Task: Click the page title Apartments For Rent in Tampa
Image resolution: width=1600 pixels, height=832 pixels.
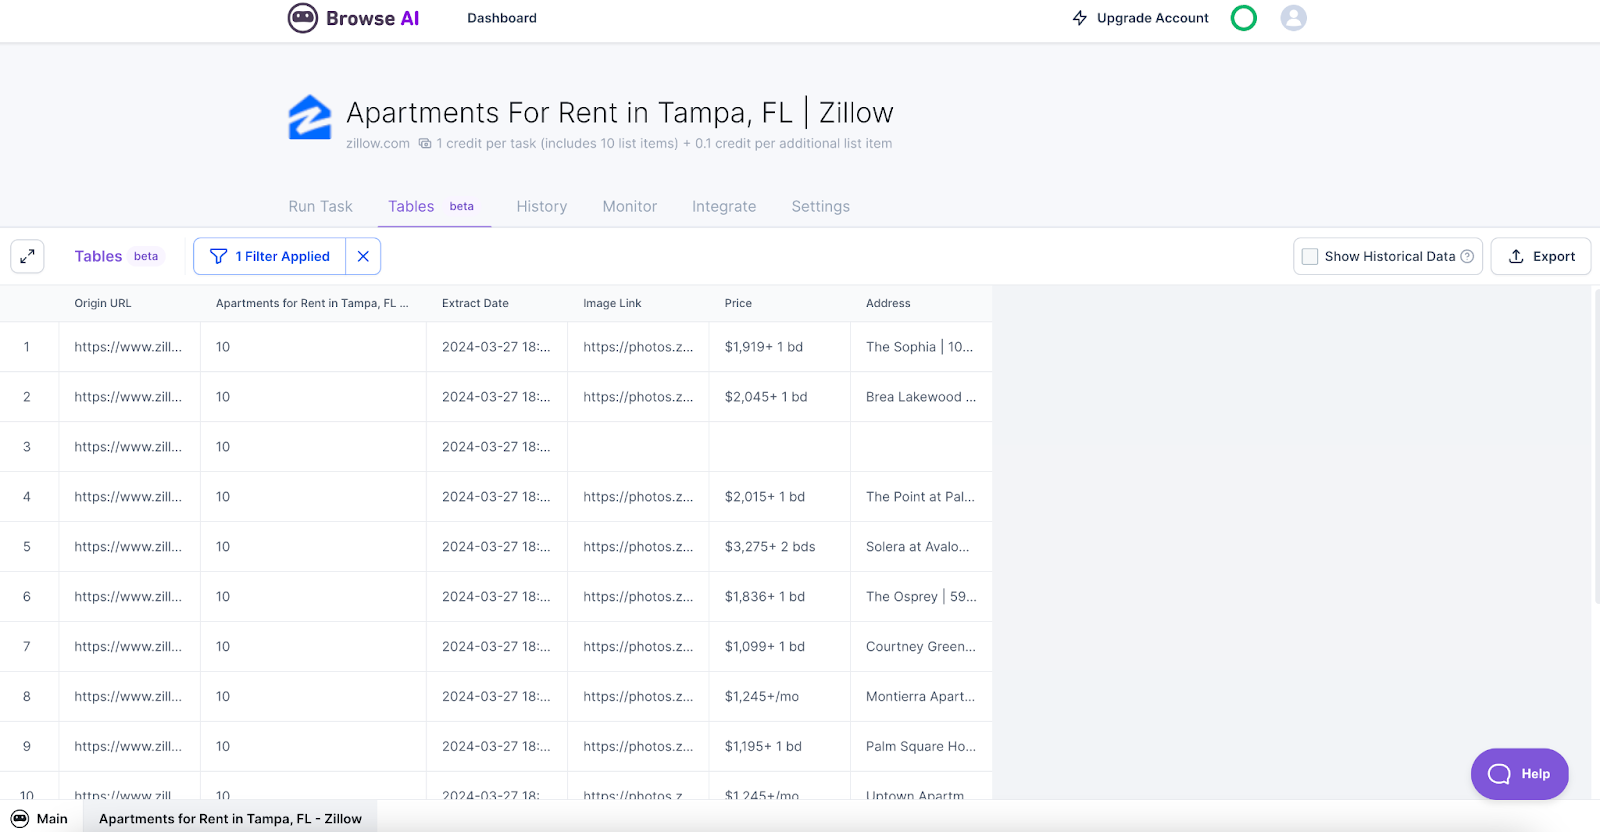Action: point(620,113)
